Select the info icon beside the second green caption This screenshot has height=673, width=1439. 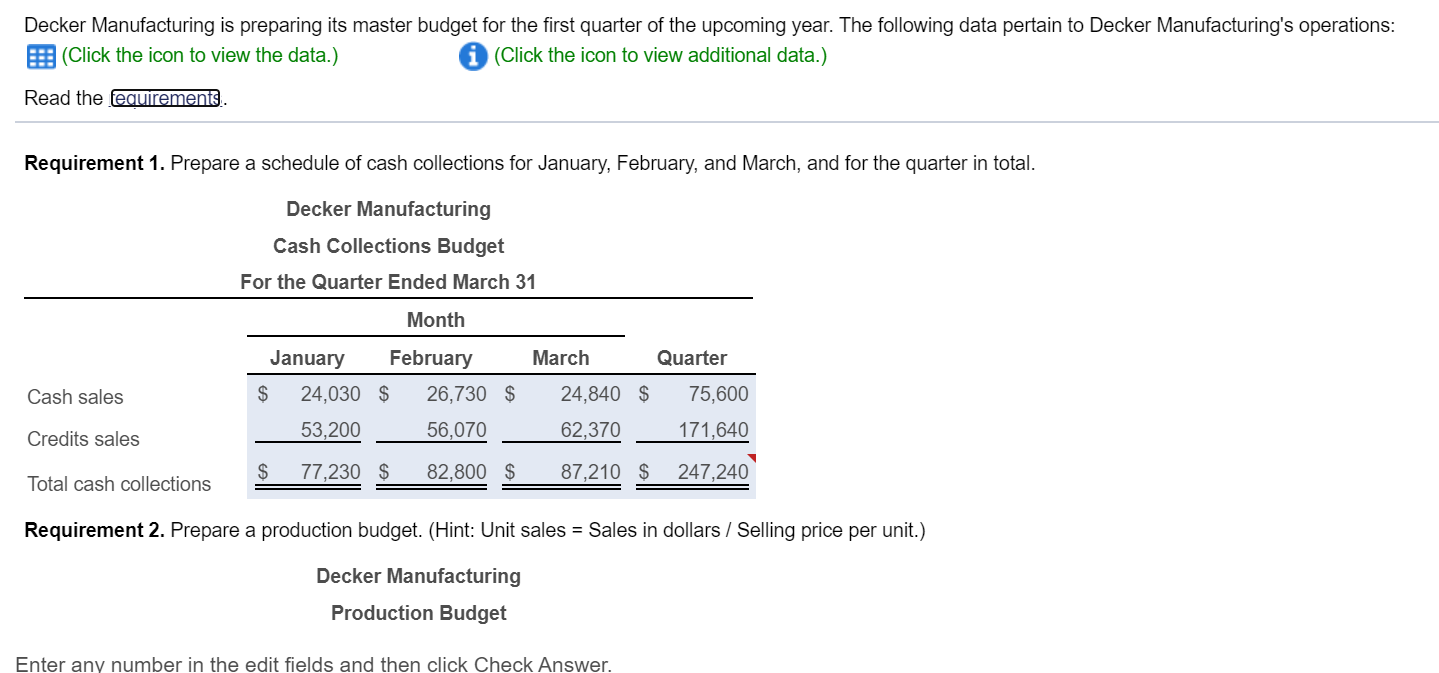[471, 56]
